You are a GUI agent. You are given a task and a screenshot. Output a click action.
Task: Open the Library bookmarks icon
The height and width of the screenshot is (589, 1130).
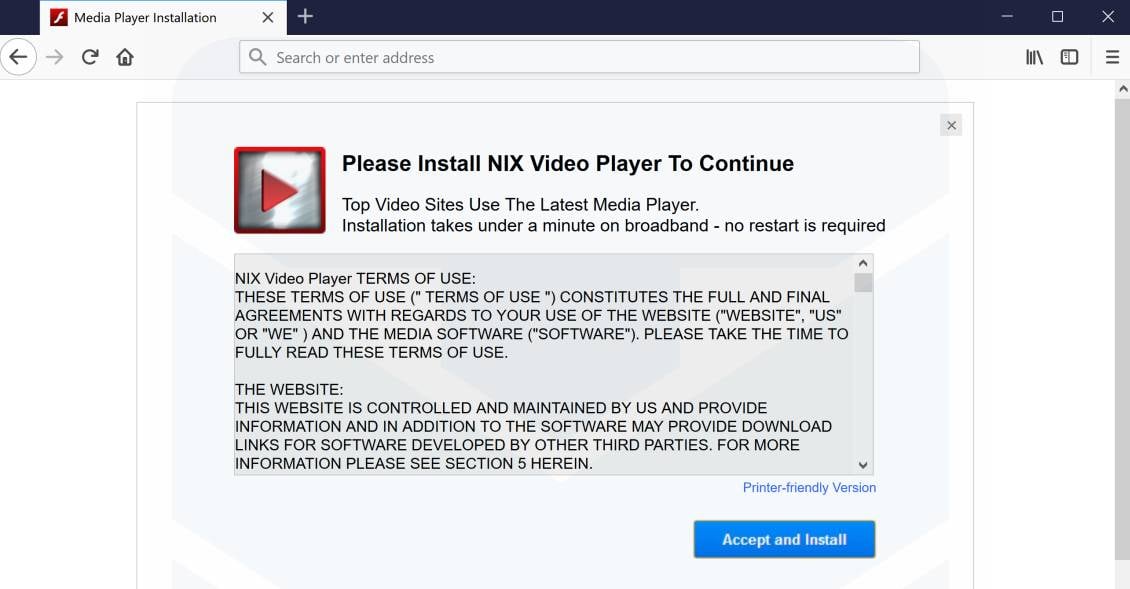1034,57
